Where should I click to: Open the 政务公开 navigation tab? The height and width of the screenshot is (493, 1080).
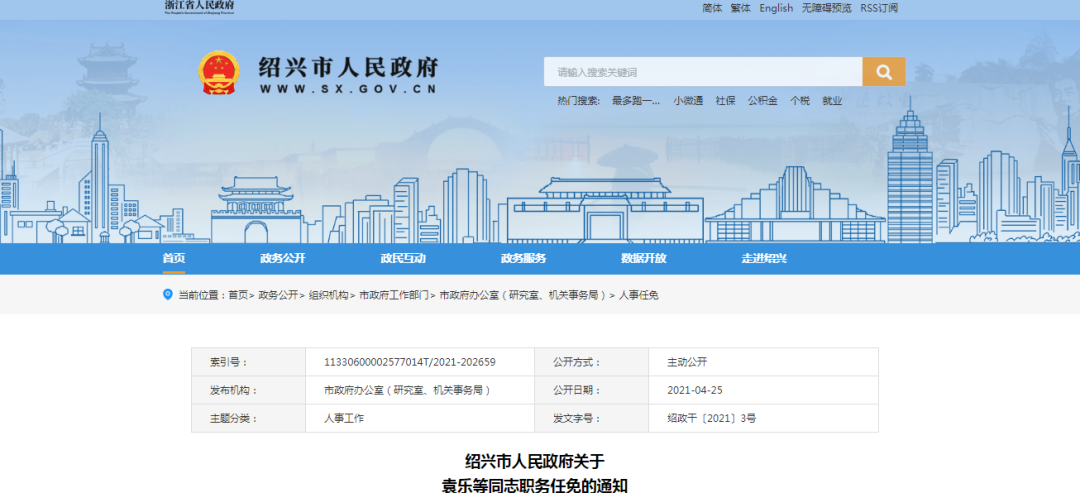tap(282, 259)
